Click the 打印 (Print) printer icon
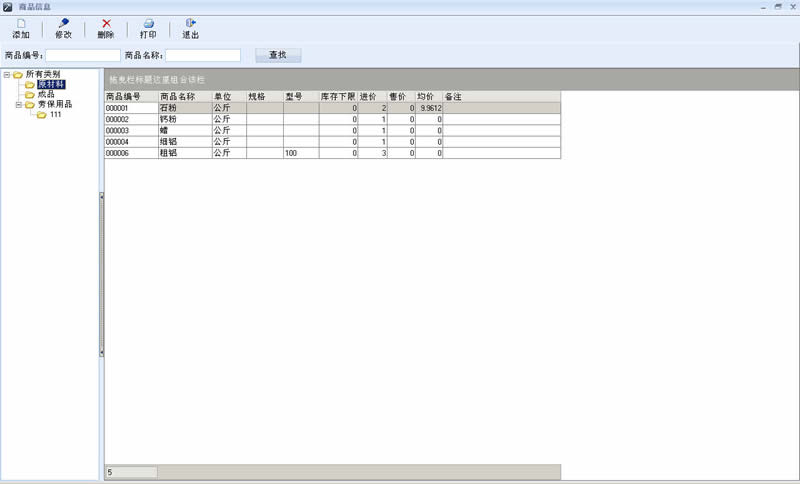The image size is (800, 484). pyautogui.click(x=148, y=23)
